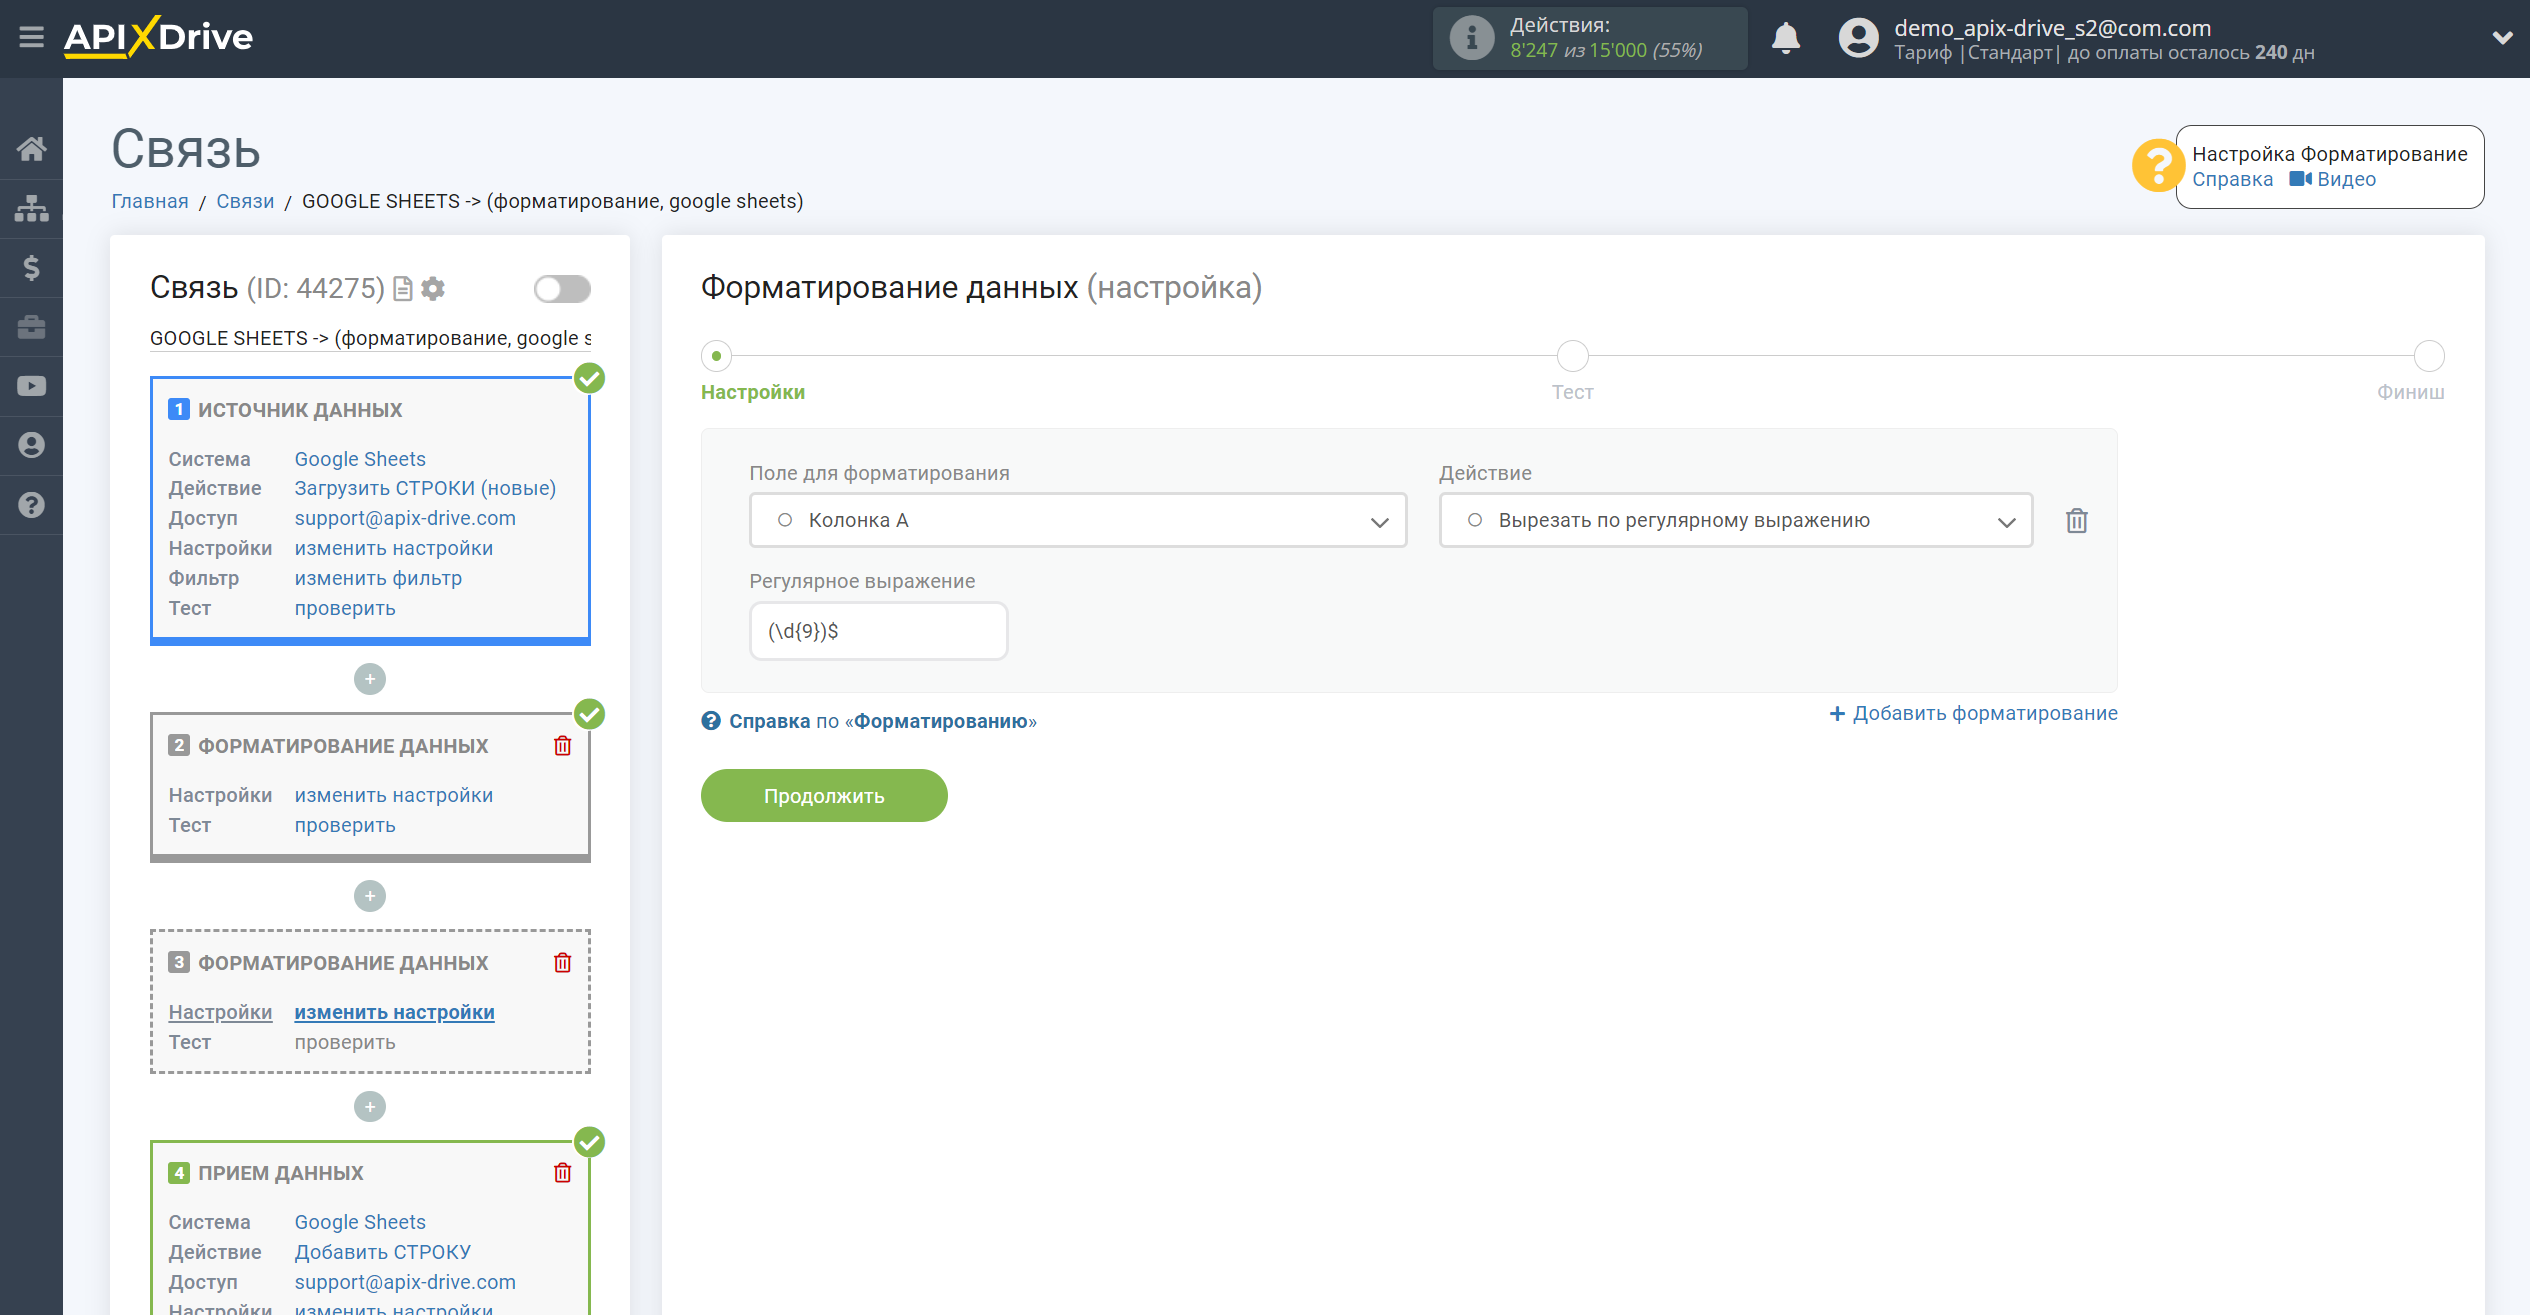The width and height of the screenshot is (2530, 1315).
Task: Click the notification bell icon
Action: [1785, 37]
